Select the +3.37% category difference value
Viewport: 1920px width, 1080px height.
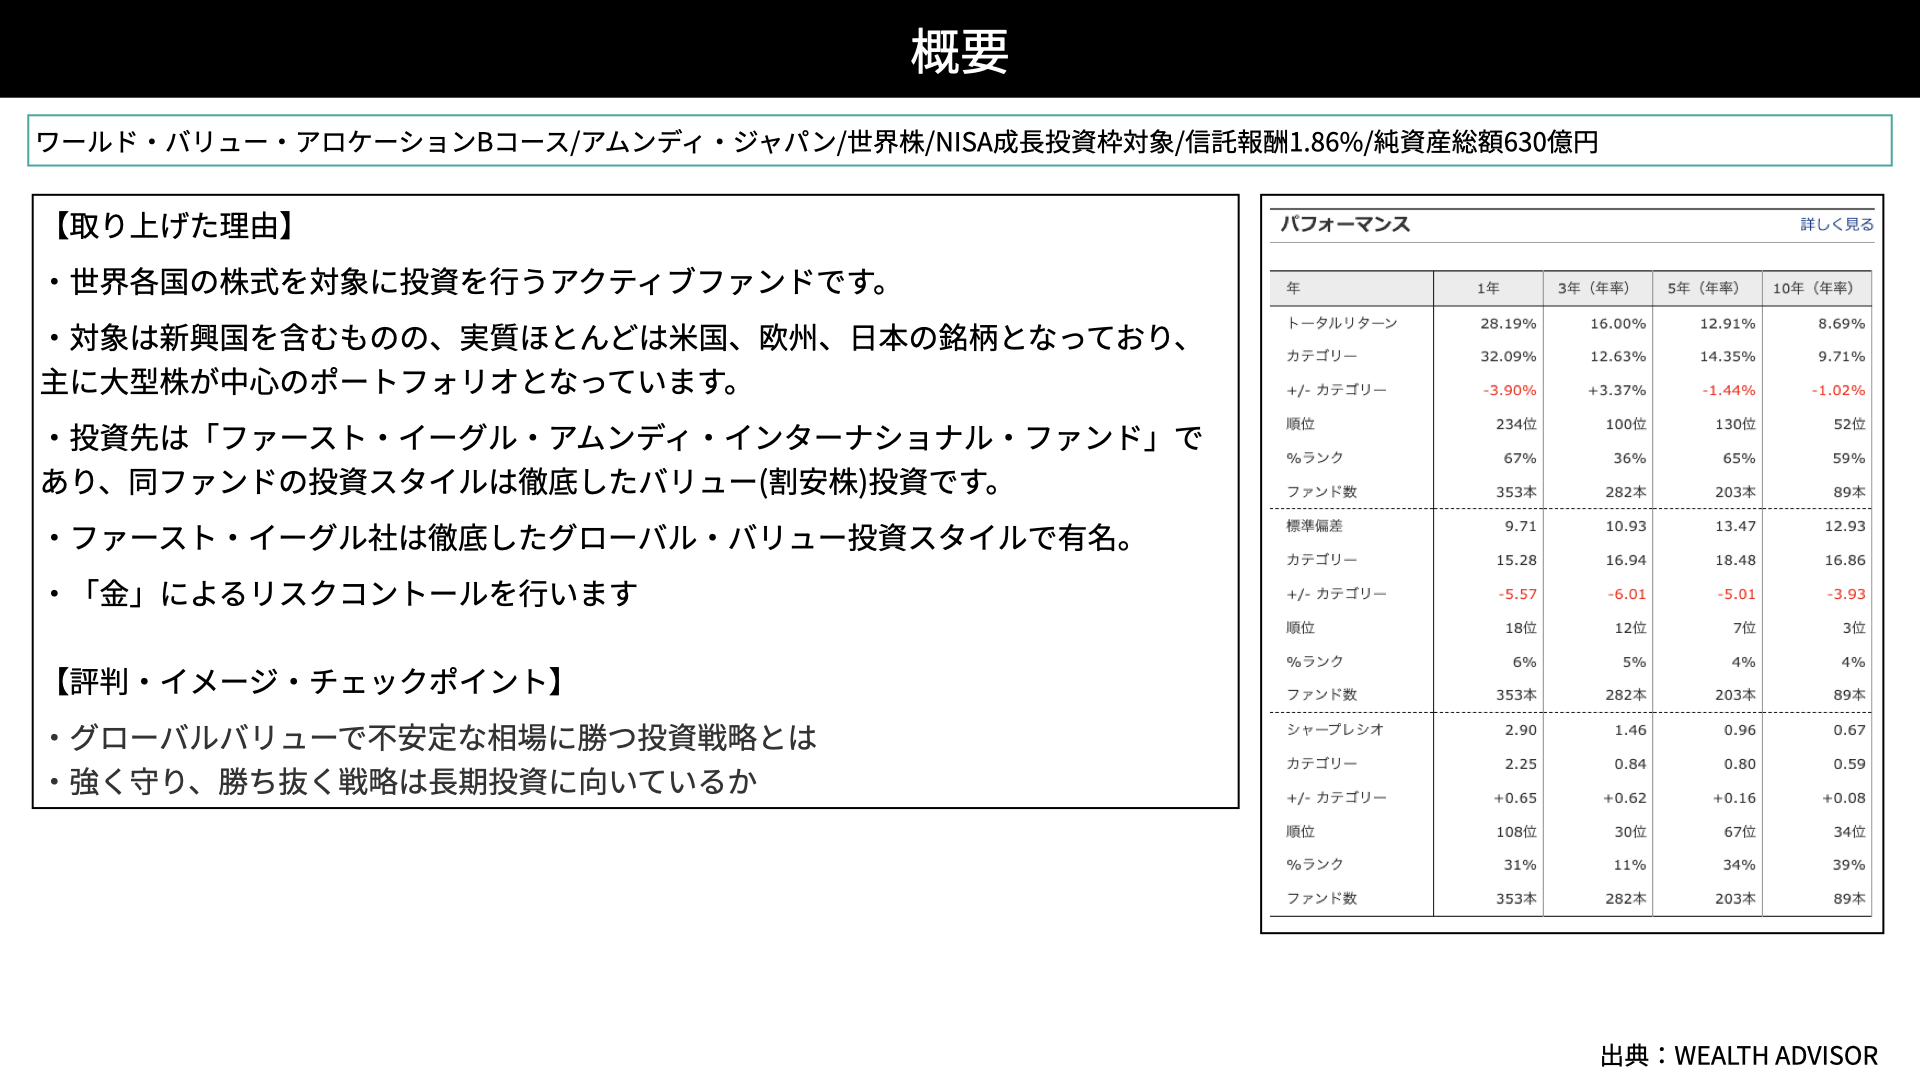pos(1617,390)
